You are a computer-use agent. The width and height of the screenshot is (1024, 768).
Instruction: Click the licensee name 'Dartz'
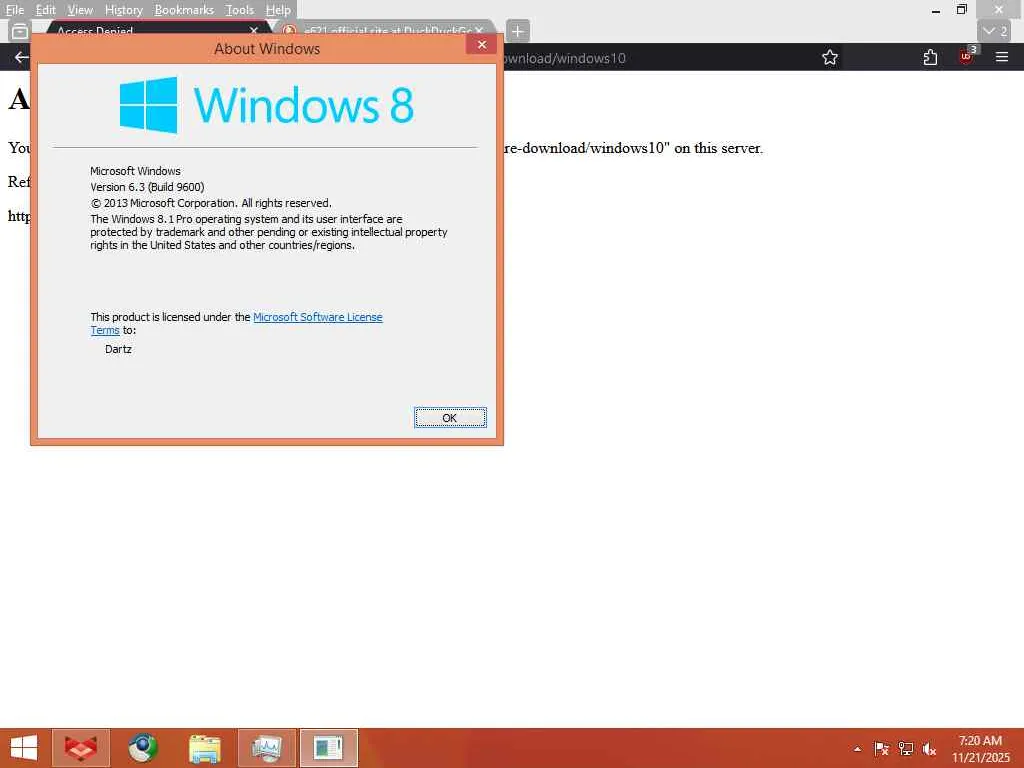(x=118, y=349)
